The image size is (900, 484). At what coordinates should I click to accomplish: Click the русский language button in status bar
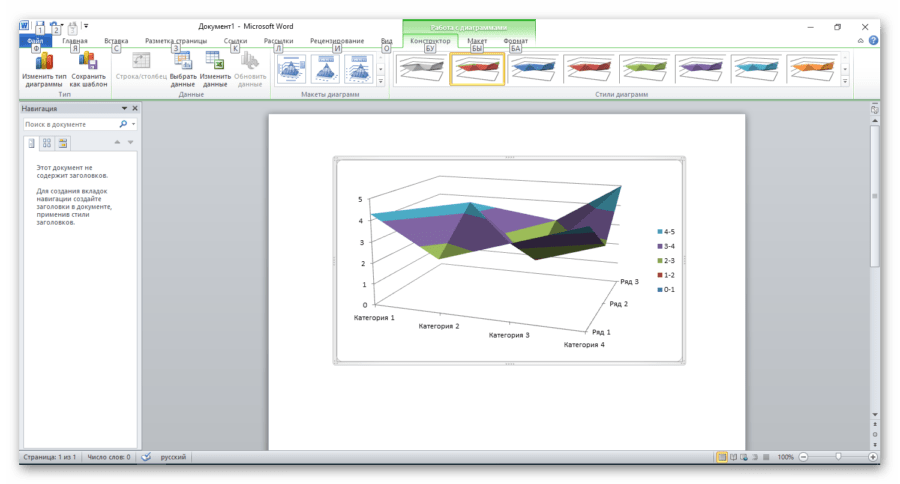point(174,457)
